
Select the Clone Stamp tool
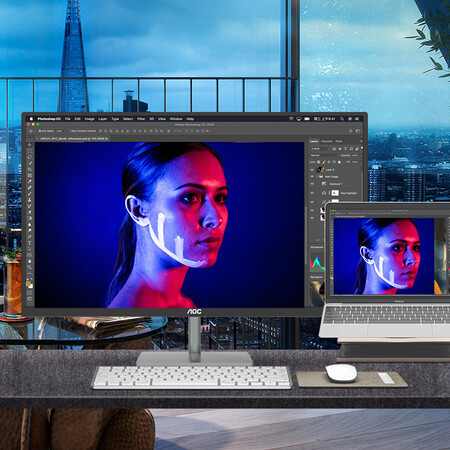30,200
